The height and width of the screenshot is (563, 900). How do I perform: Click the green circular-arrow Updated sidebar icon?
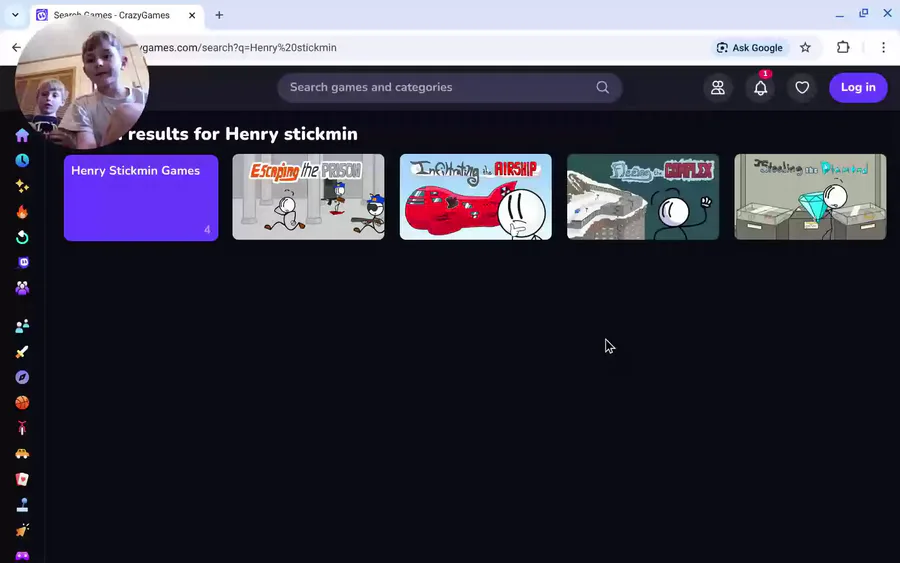[x=22, y=237]
